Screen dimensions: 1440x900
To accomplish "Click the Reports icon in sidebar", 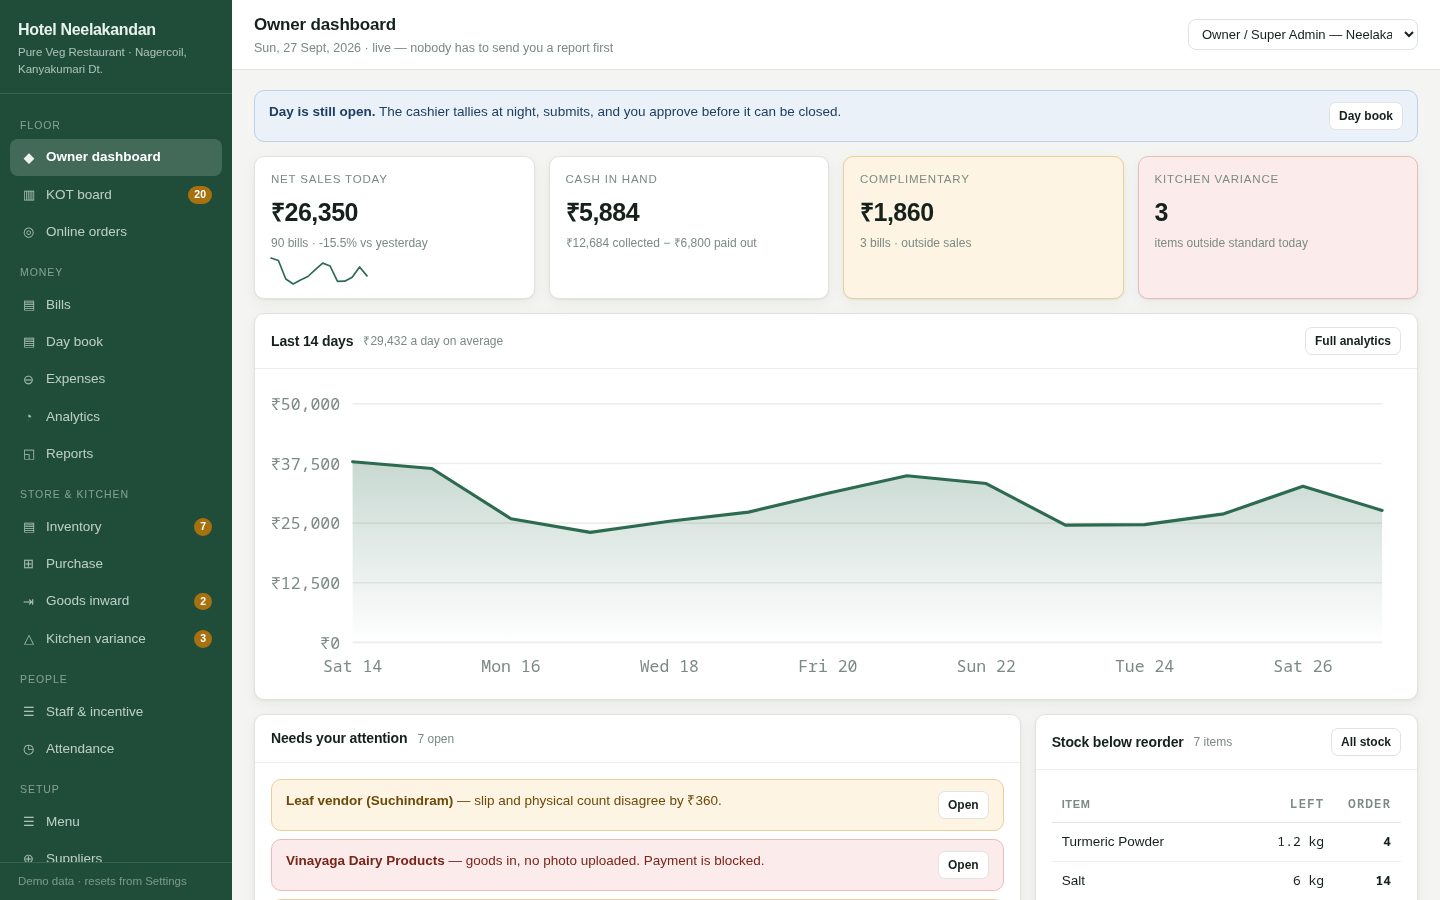I will pyautogui.click(x=29, y=454).
